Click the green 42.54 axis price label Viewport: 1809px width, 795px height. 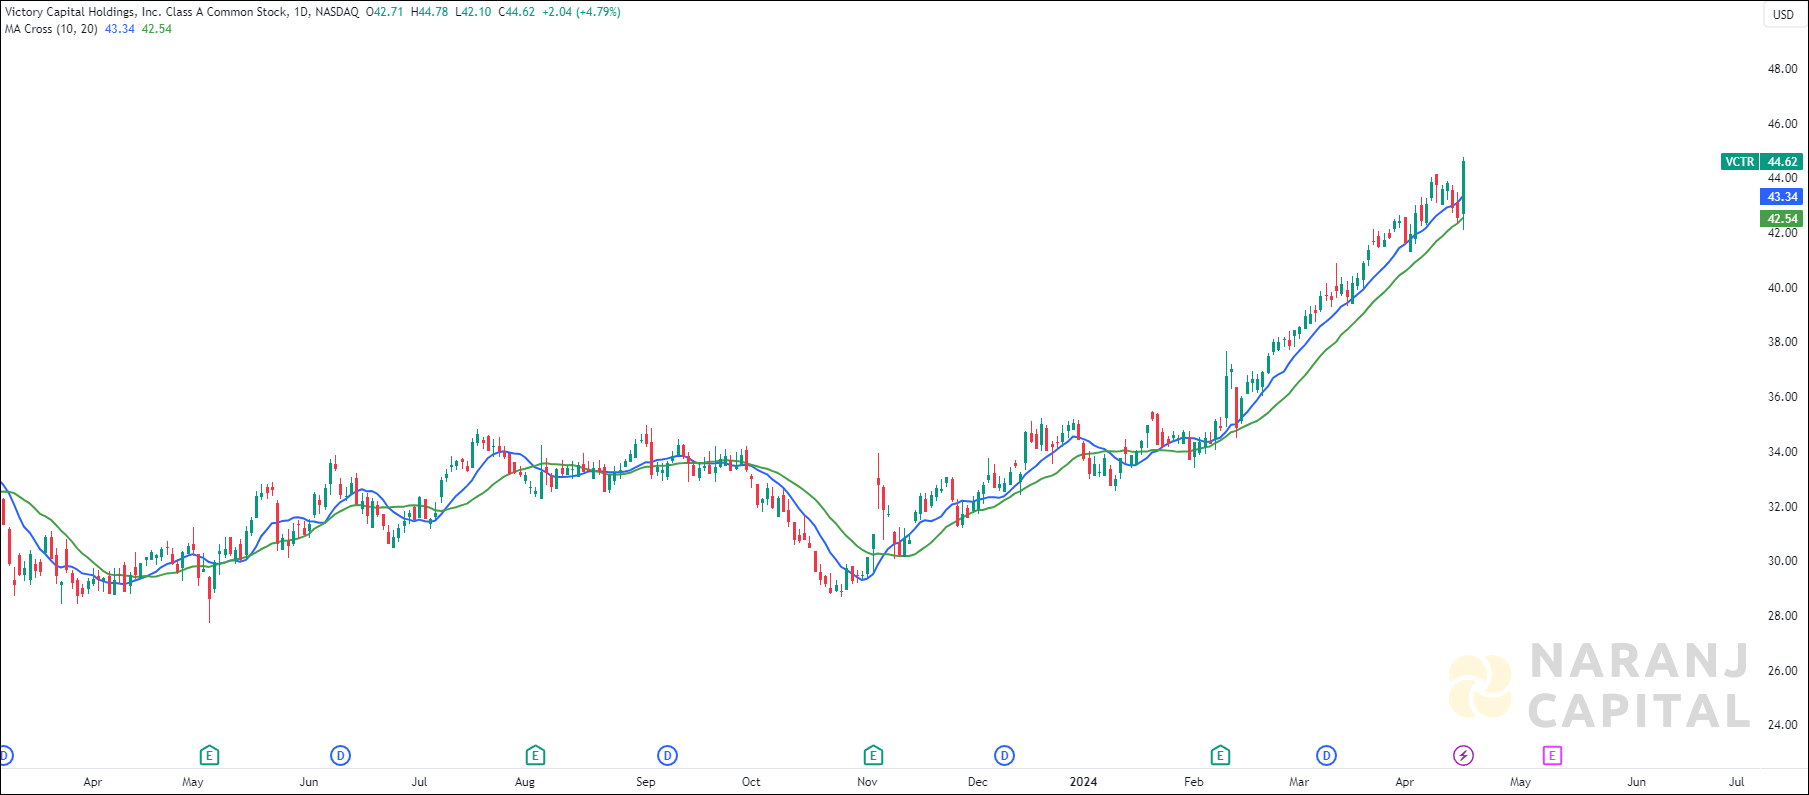point(1782,218)
